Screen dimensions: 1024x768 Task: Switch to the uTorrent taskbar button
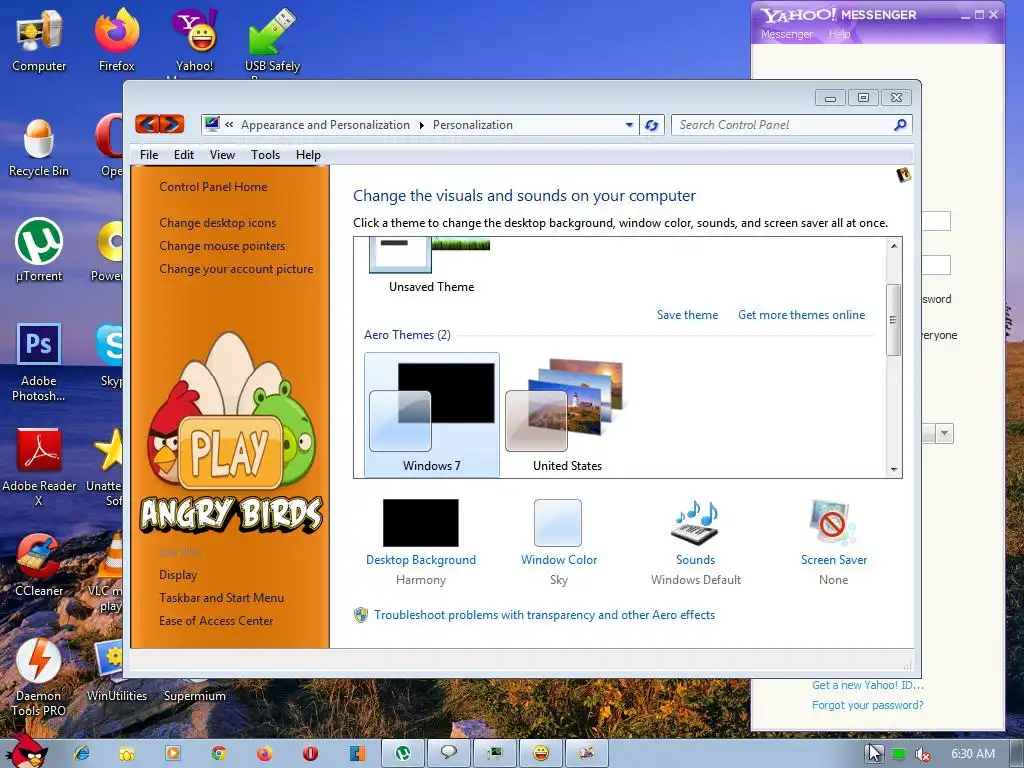403,753
